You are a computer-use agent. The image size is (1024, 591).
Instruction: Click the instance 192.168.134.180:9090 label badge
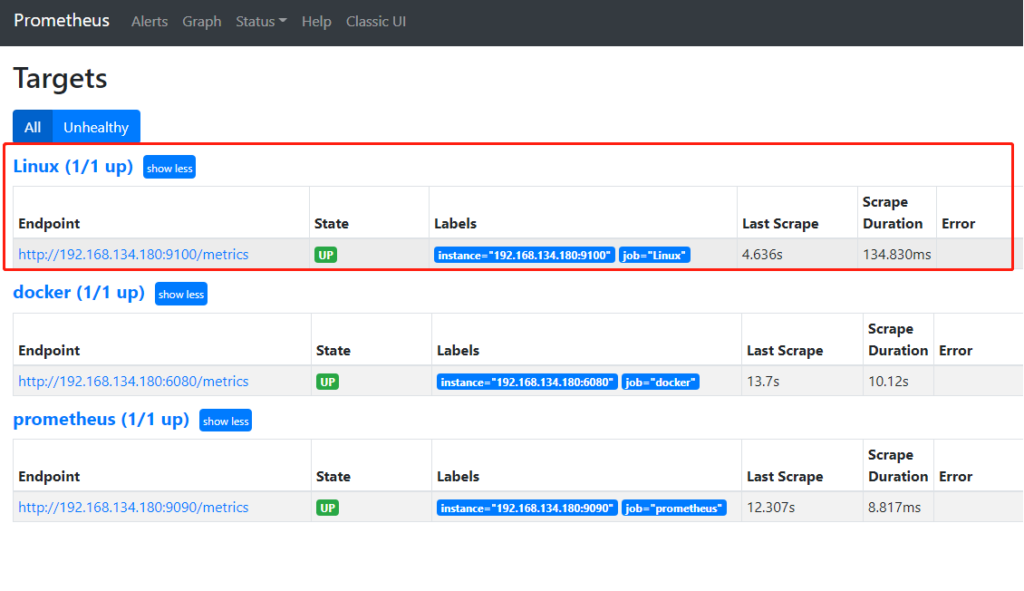[527, 507]
